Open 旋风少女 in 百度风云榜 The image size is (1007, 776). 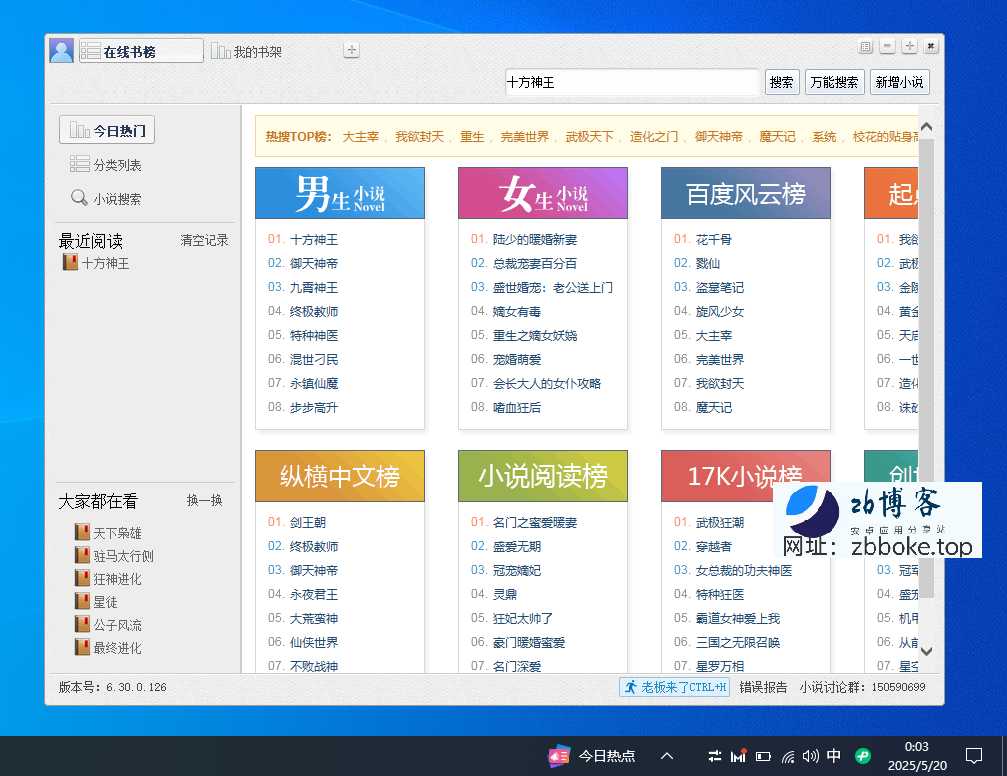pos(720,312)
